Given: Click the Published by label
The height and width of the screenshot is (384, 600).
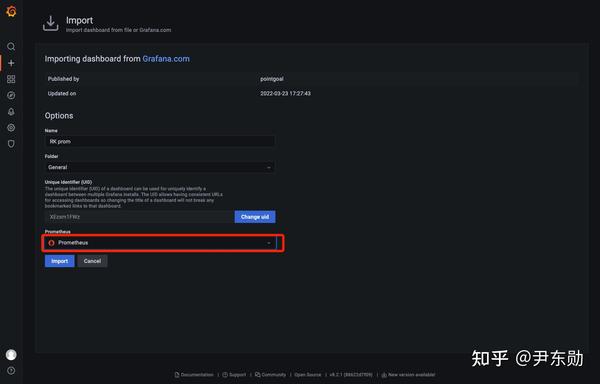Looking at the screenshot, I should 64,79.
